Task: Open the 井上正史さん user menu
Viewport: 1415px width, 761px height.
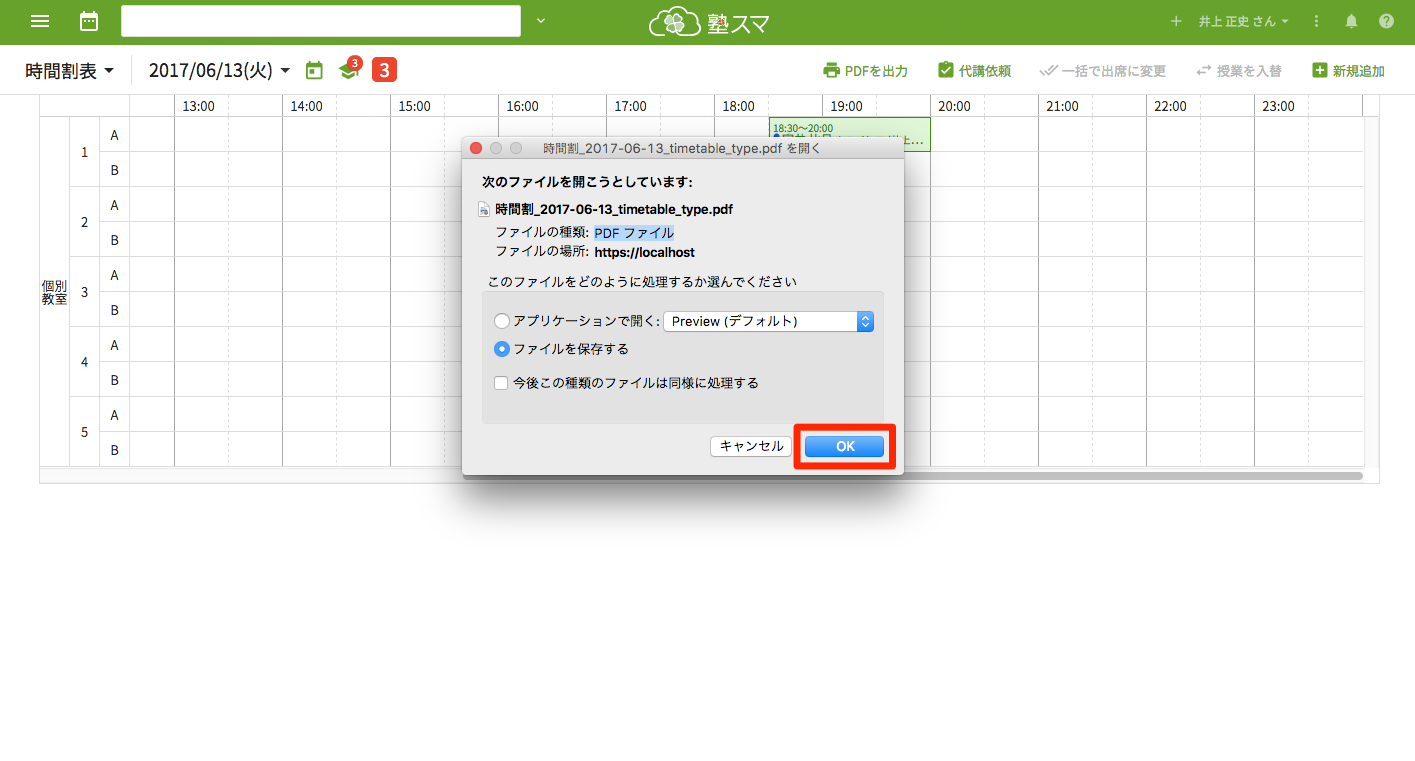Action: (1243, 21)
